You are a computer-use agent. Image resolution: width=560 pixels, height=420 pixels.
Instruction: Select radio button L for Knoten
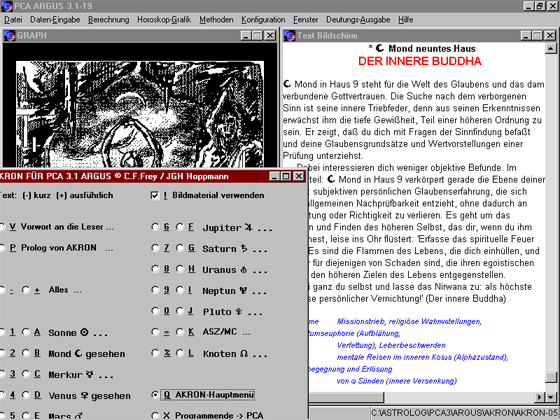pyautogui.click(x=180, y=353)
